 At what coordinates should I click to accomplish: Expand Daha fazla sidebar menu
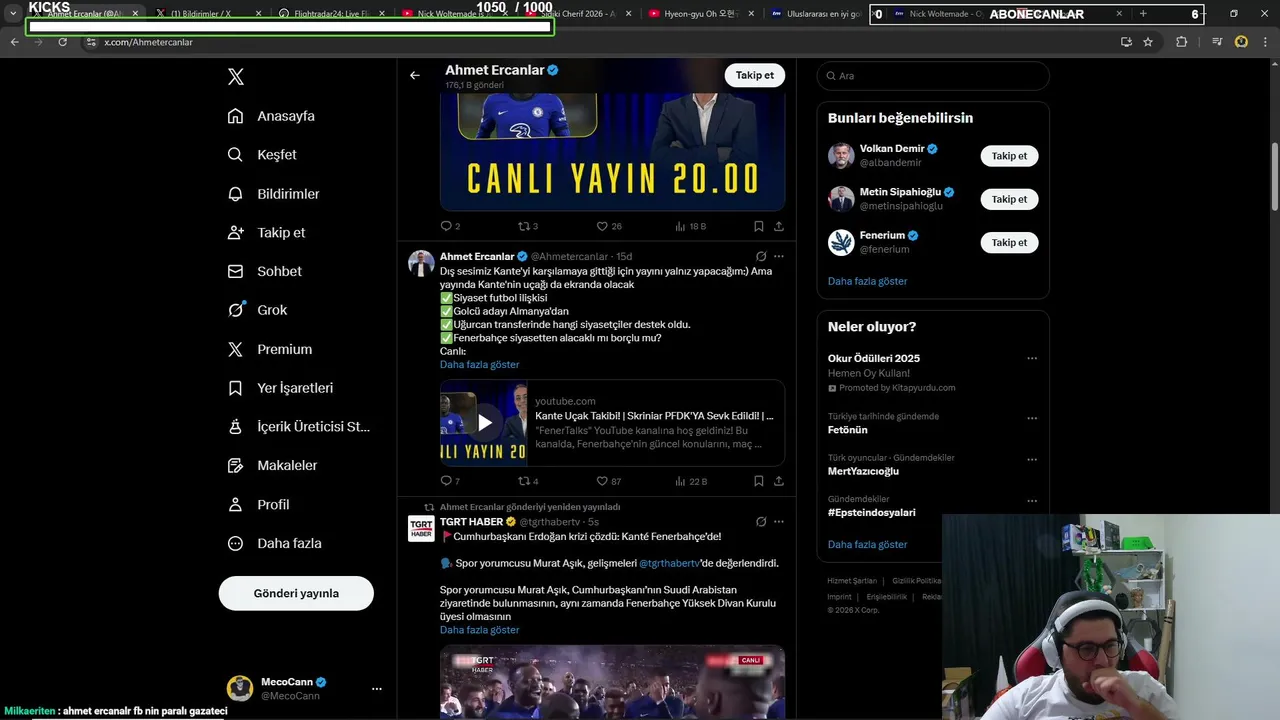pyautogui.click(x=274, y=544)
